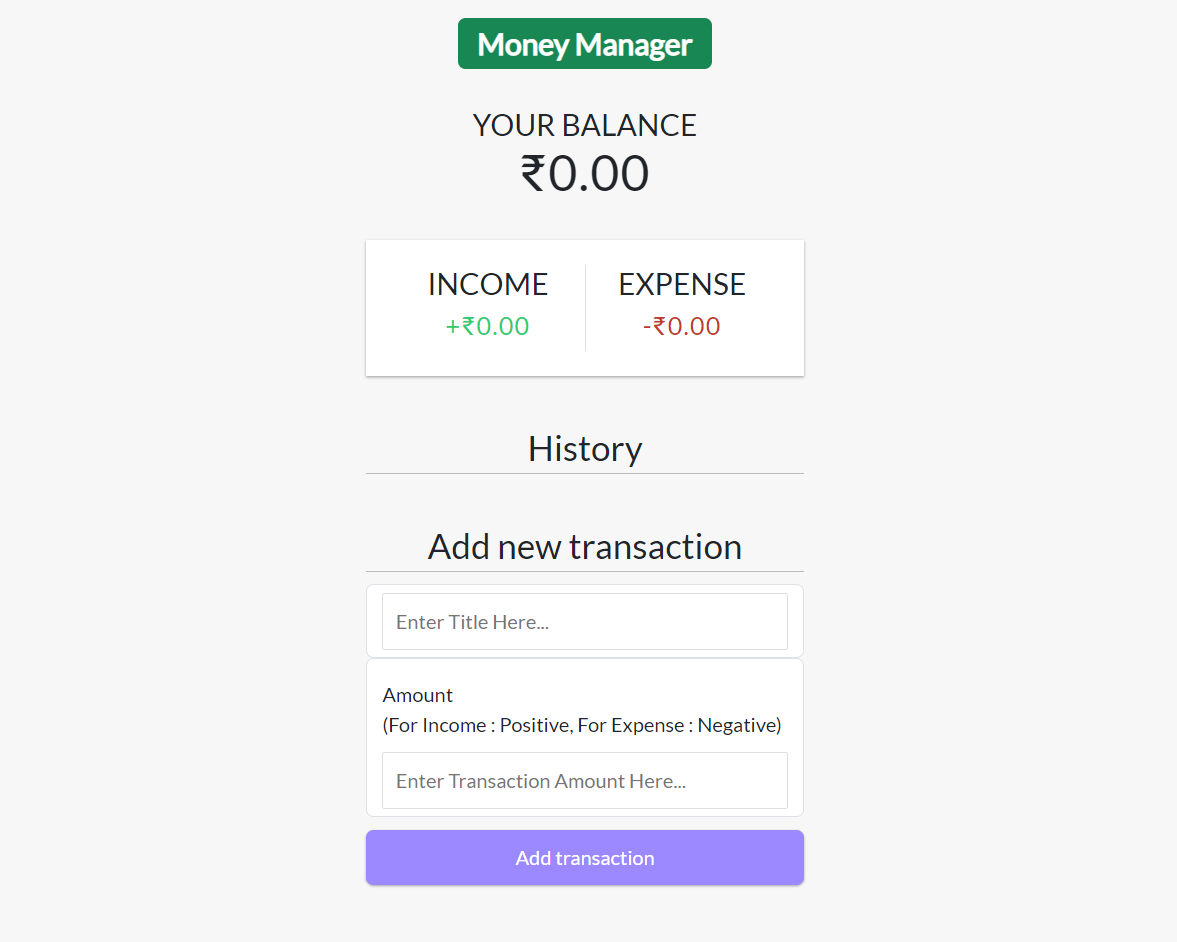Screen dimensions: 1177x942
Task: Click the ₹0.00 balance amount
Action: [x=584, y=172]
